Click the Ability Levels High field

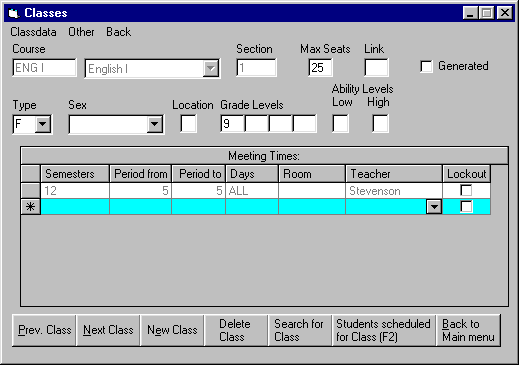pyautogui.click(x=380, y=124)
